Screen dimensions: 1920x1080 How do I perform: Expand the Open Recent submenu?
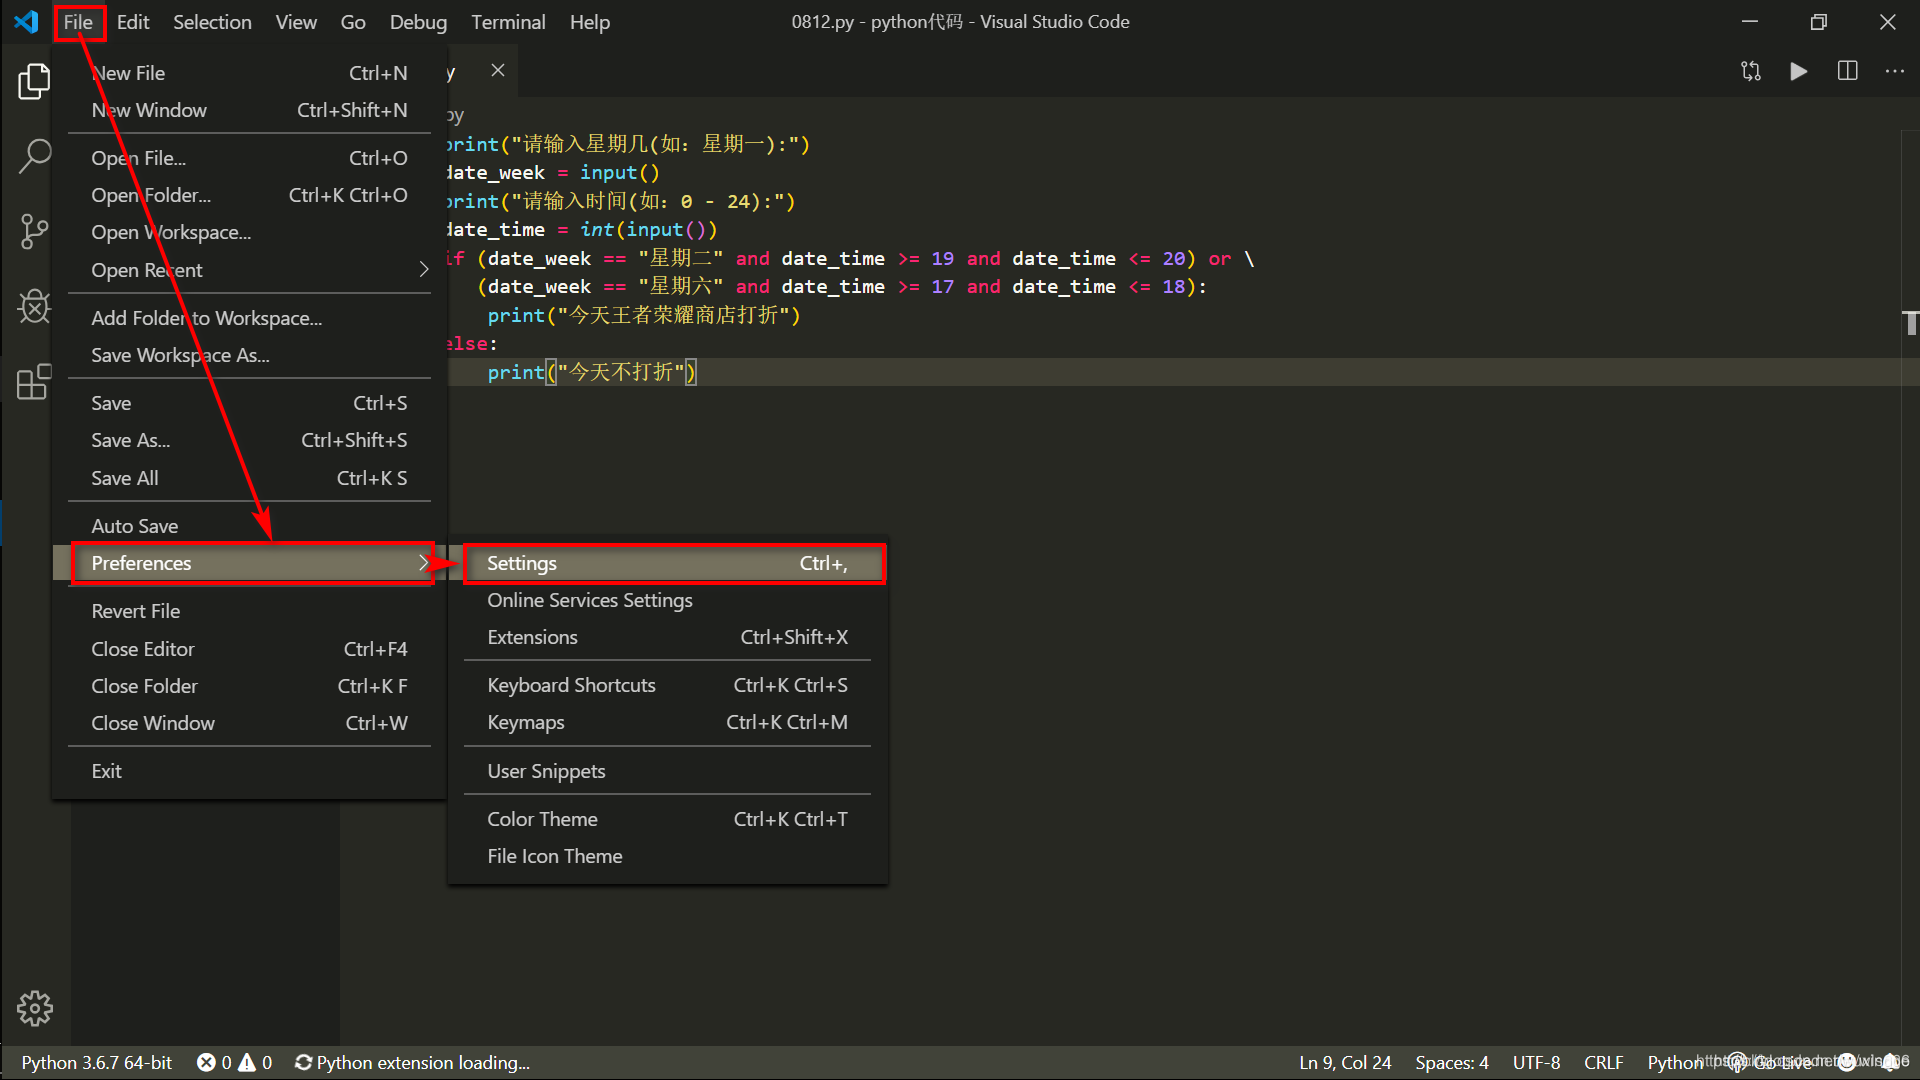249,270
